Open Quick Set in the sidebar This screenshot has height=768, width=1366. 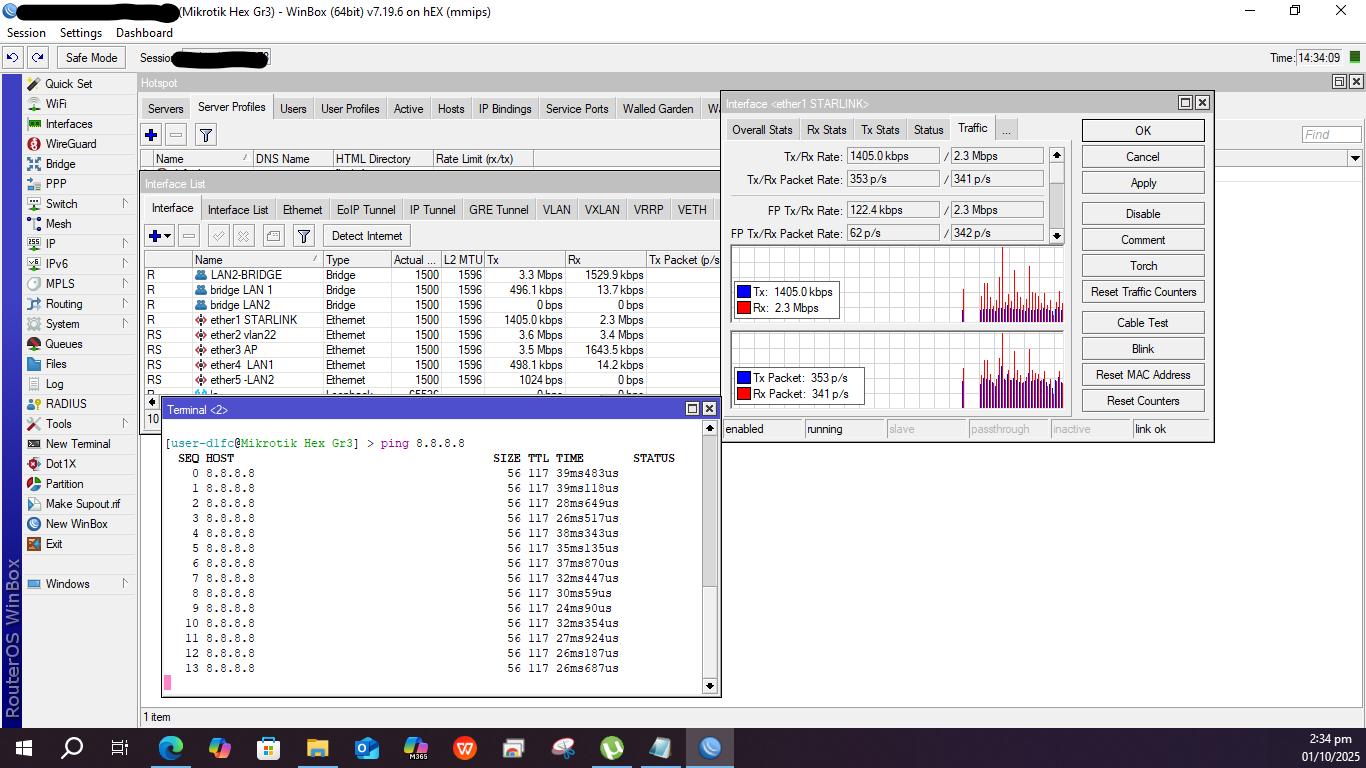(x=68, y=84)
